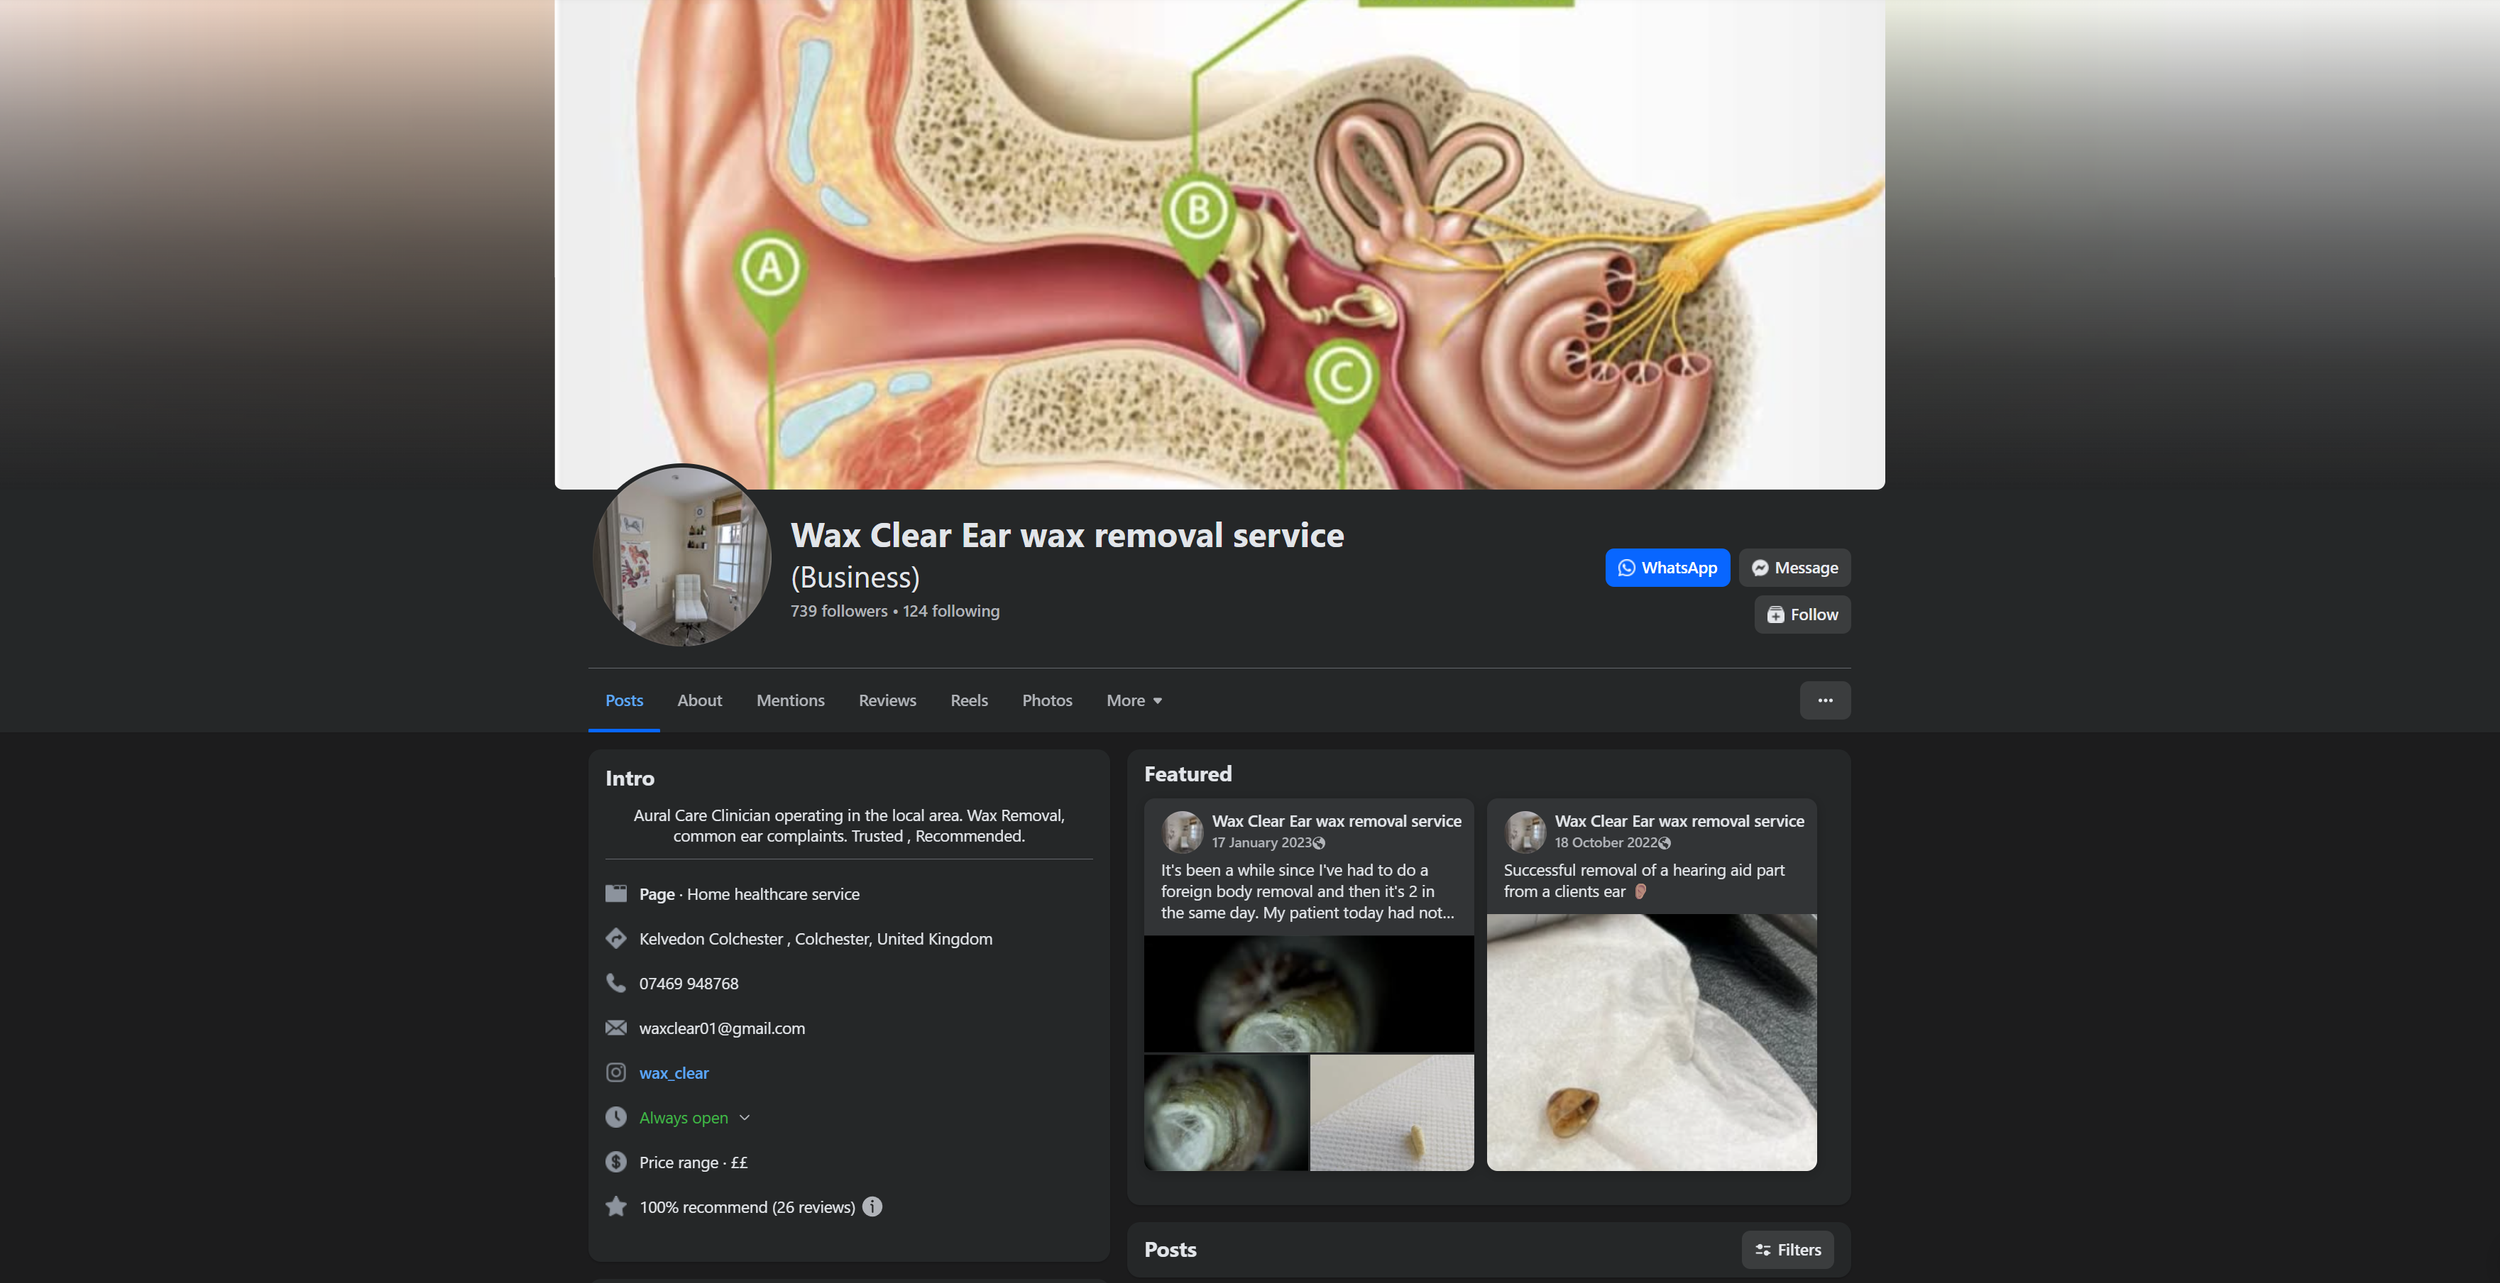Open the three-dot more options menu
2500x1283 pixels.
coord(1825,700)
